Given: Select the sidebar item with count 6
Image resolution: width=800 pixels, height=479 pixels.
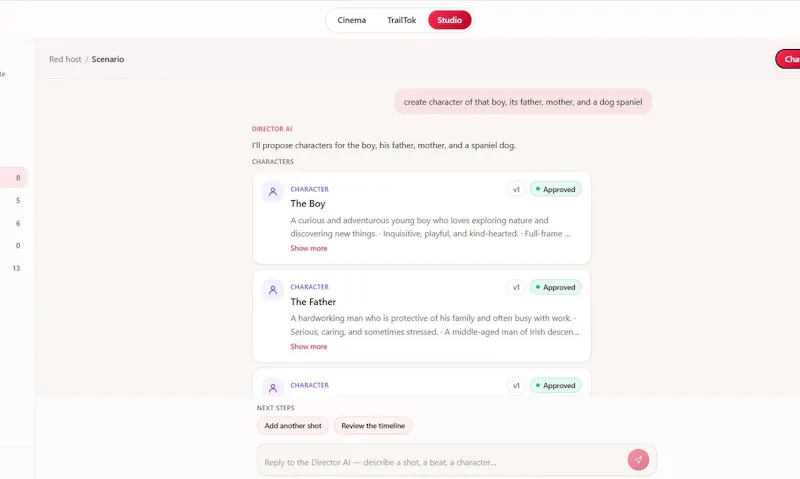Looking at the screenshot, I should tap(14, 223).
